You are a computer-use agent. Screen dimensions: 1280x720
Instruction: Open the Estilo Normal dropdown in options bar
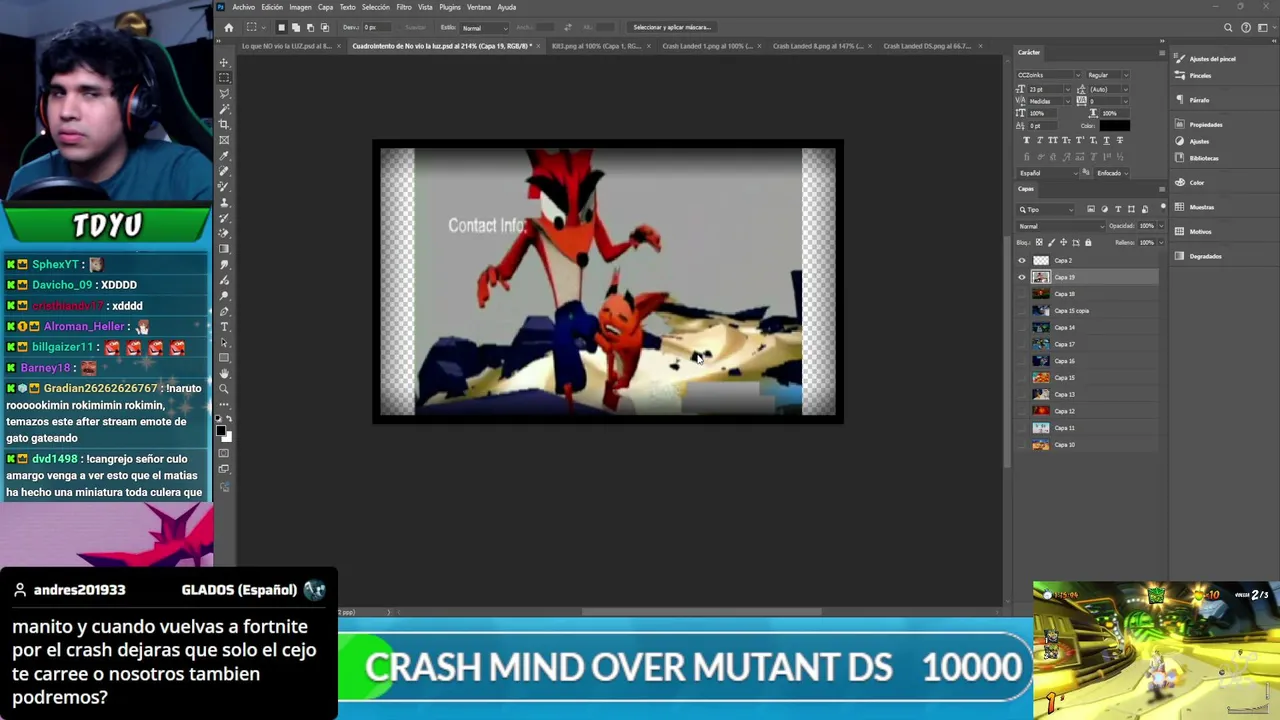point(484,28)
